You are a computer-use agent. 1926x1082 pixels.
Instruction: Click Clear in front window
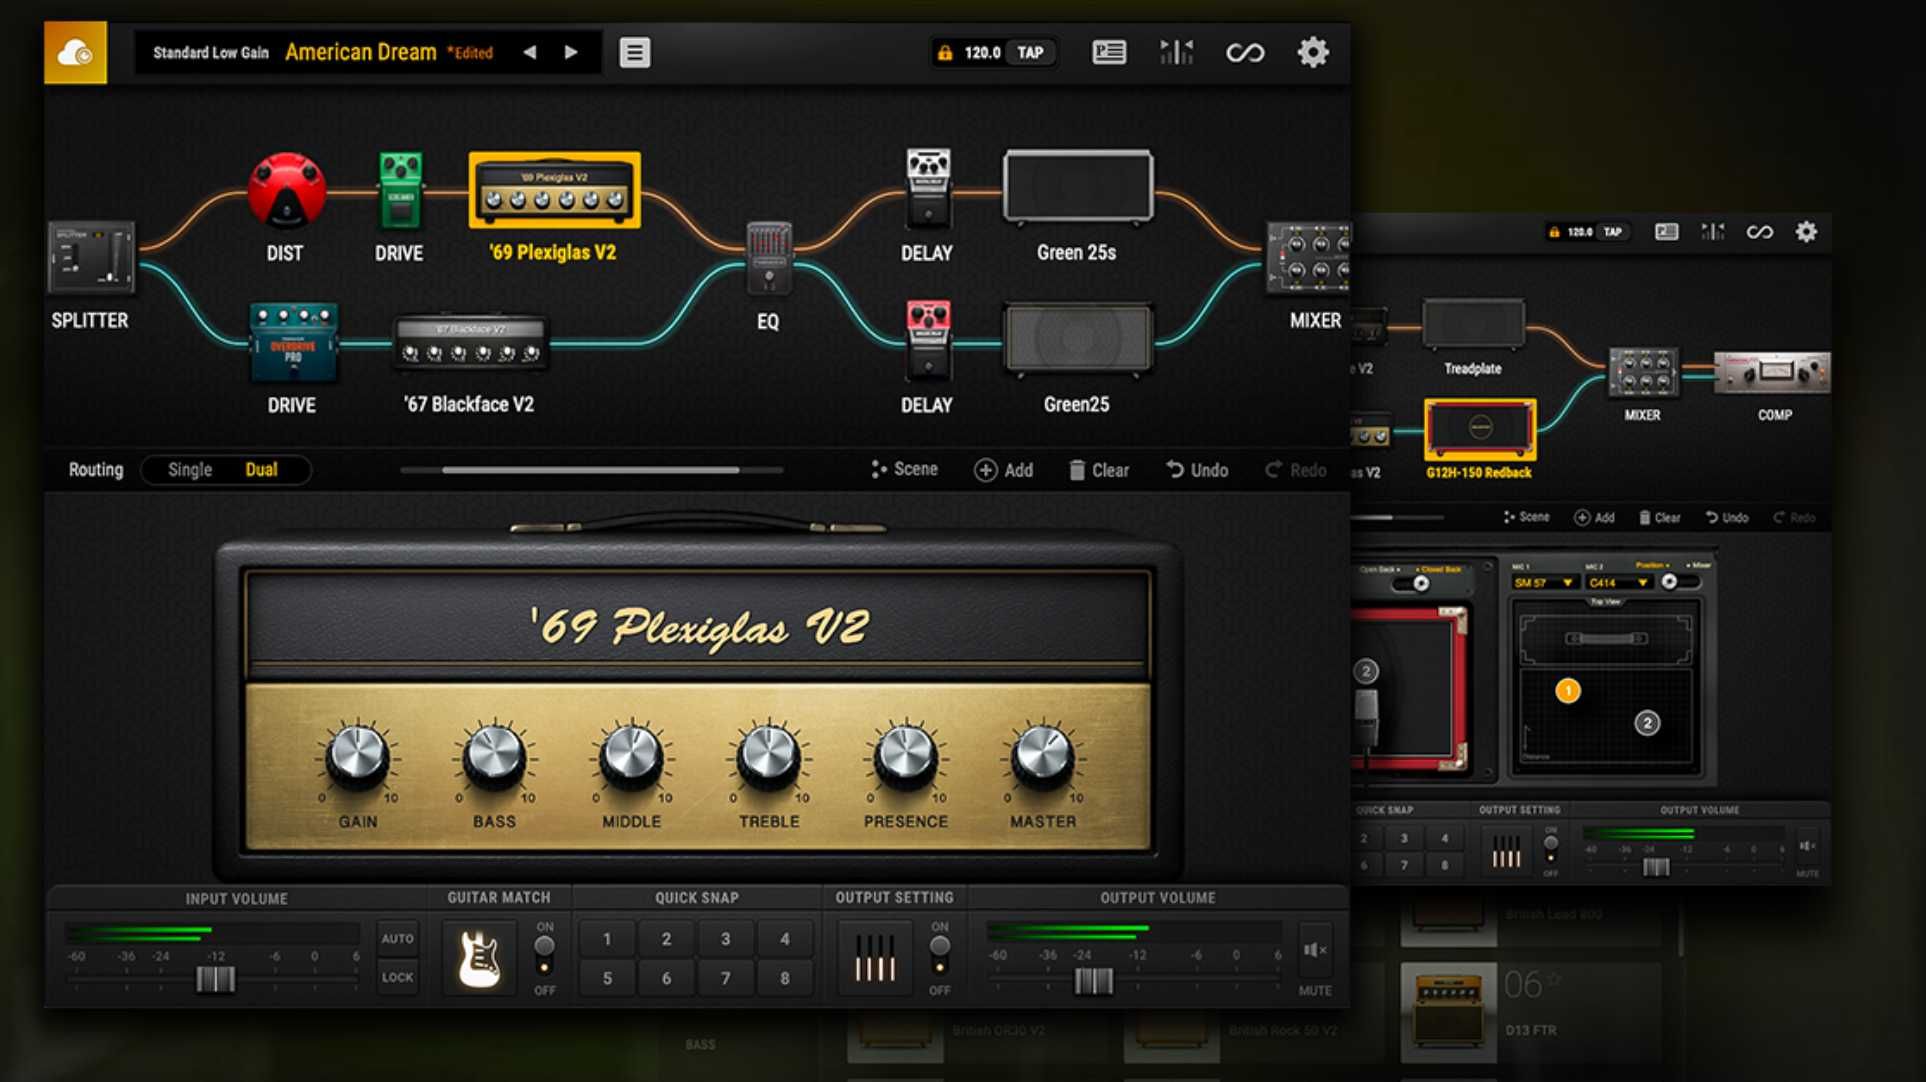1099,470
